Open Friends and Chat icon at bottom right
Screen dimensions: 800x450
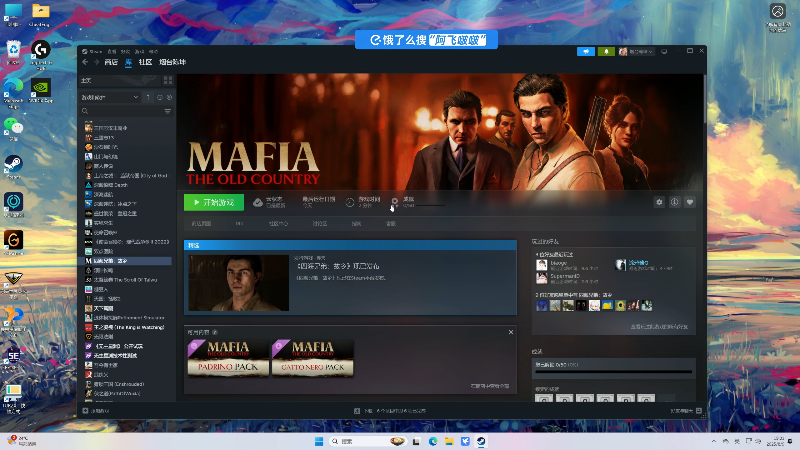coord(699,411)
